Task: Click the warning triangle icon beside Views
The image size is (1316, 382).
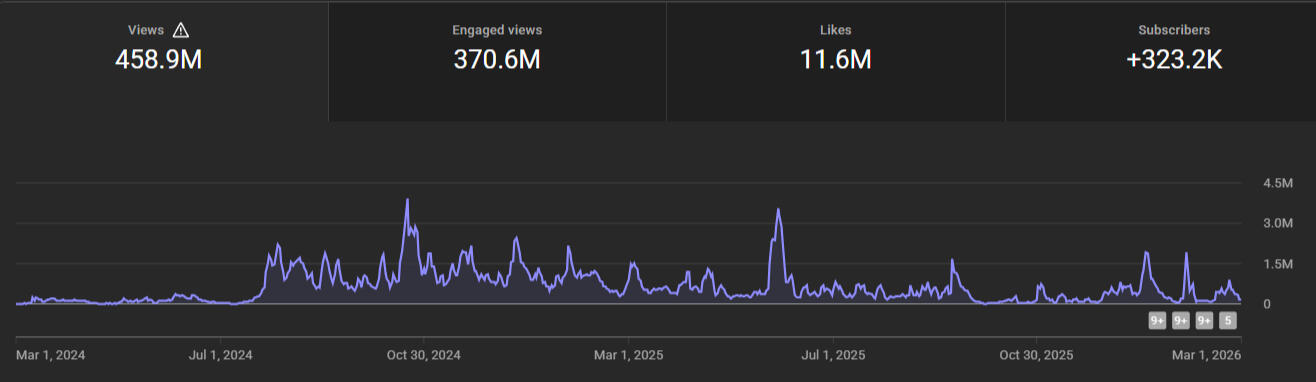Action: click(181, 30)
